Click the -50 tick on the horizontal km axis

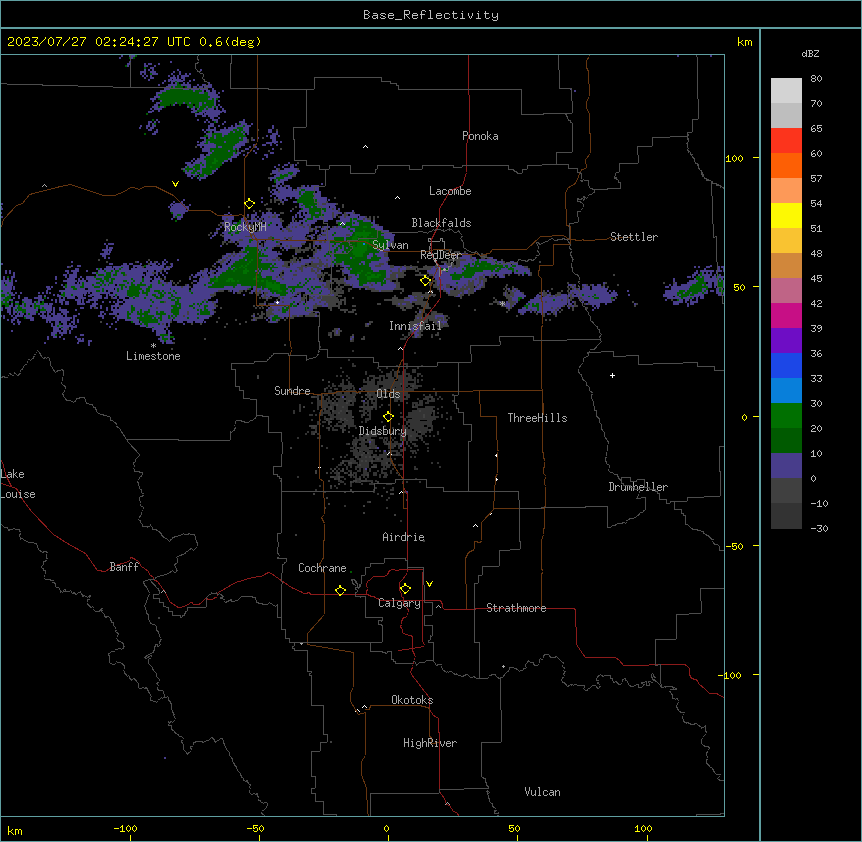(255, 828)
